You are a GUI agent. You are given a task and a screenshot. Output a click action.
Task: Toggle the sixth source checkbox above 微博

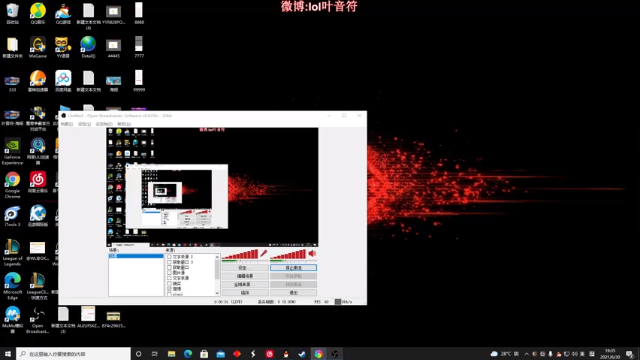(169, 283)
